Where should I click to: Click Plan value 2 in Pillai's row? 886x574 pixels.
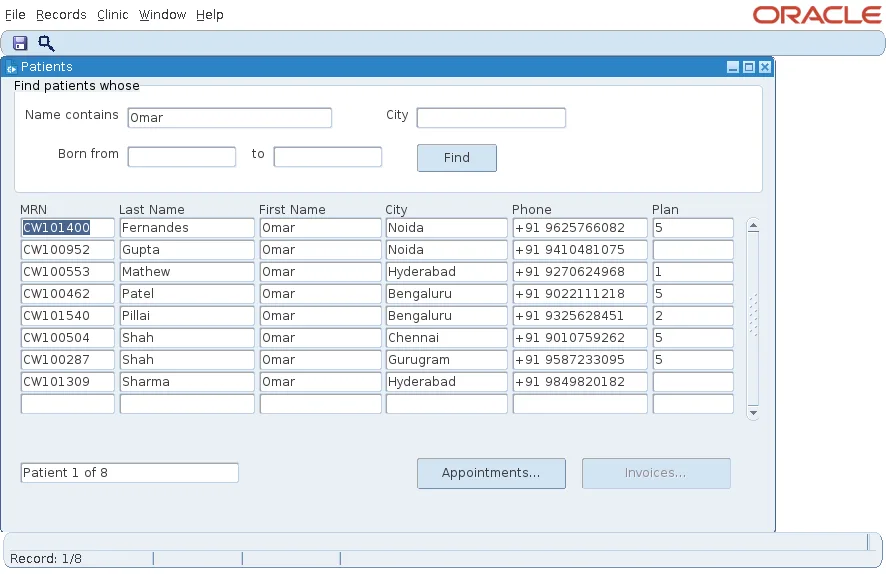(693, 316)
